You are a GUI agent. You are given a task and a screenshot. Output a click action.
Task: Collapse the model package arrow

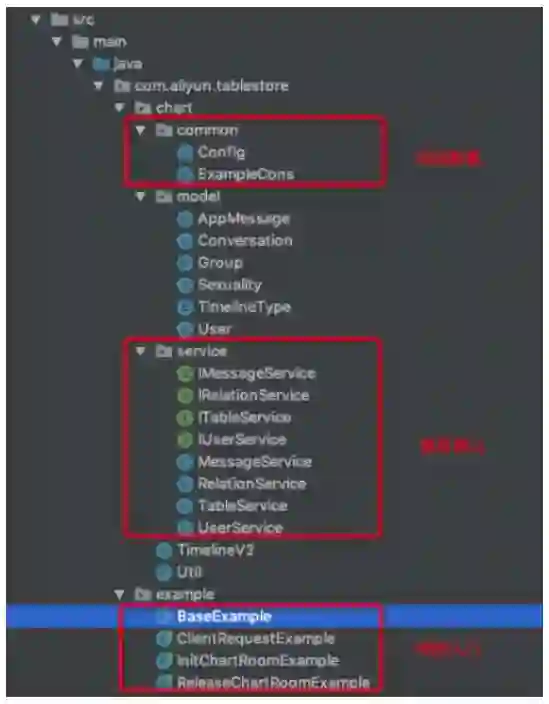coord(141,196)
